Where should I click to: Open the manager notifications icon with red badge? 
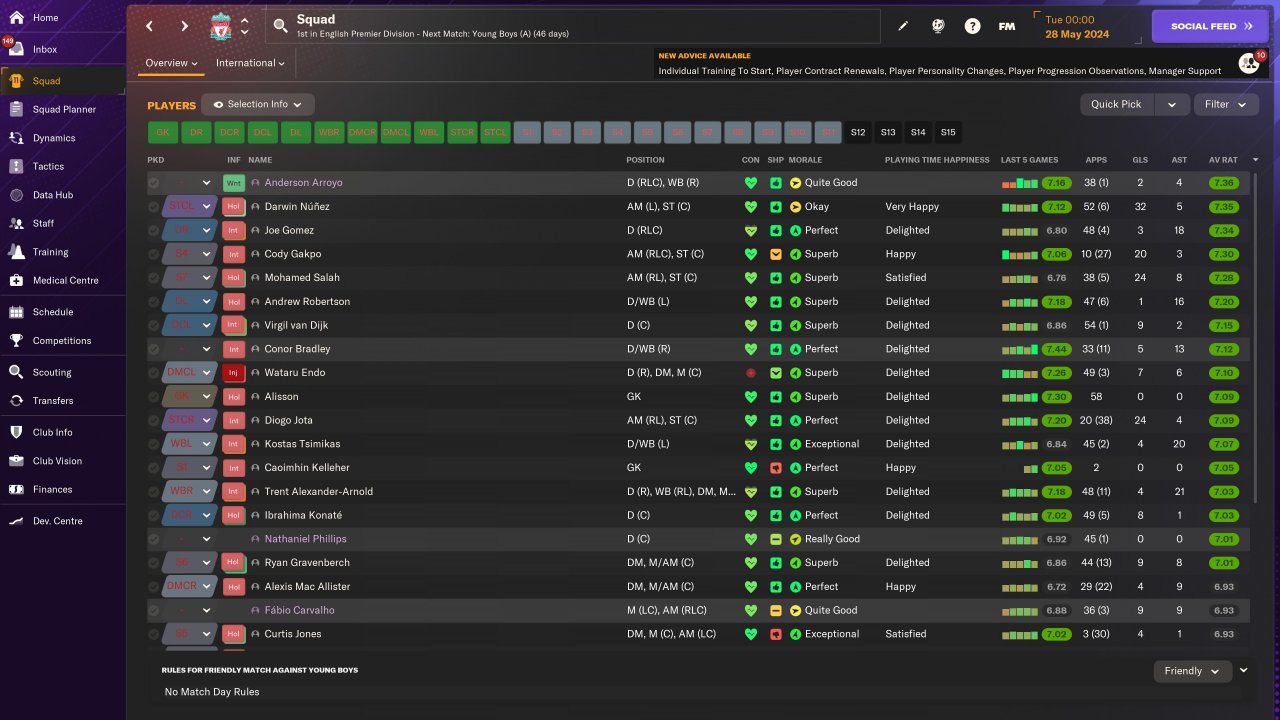click(x=1250, y=63)
